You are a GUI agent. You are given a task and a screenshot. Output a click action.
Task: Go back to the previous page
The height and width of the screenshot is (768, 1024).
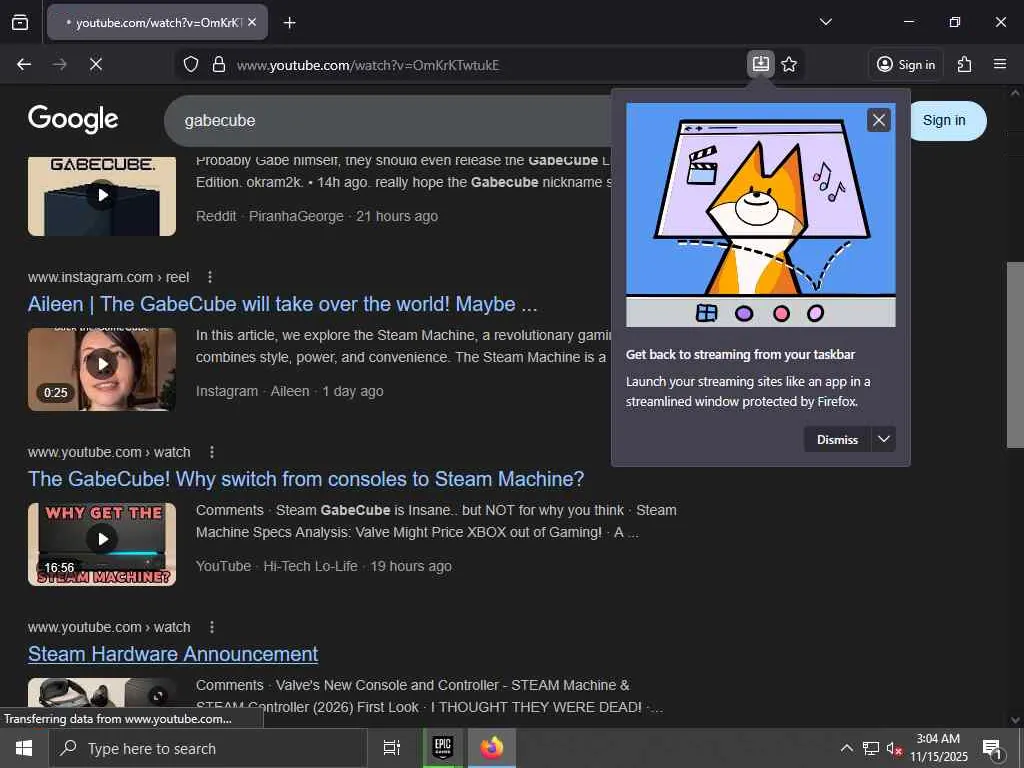(24, 64)
